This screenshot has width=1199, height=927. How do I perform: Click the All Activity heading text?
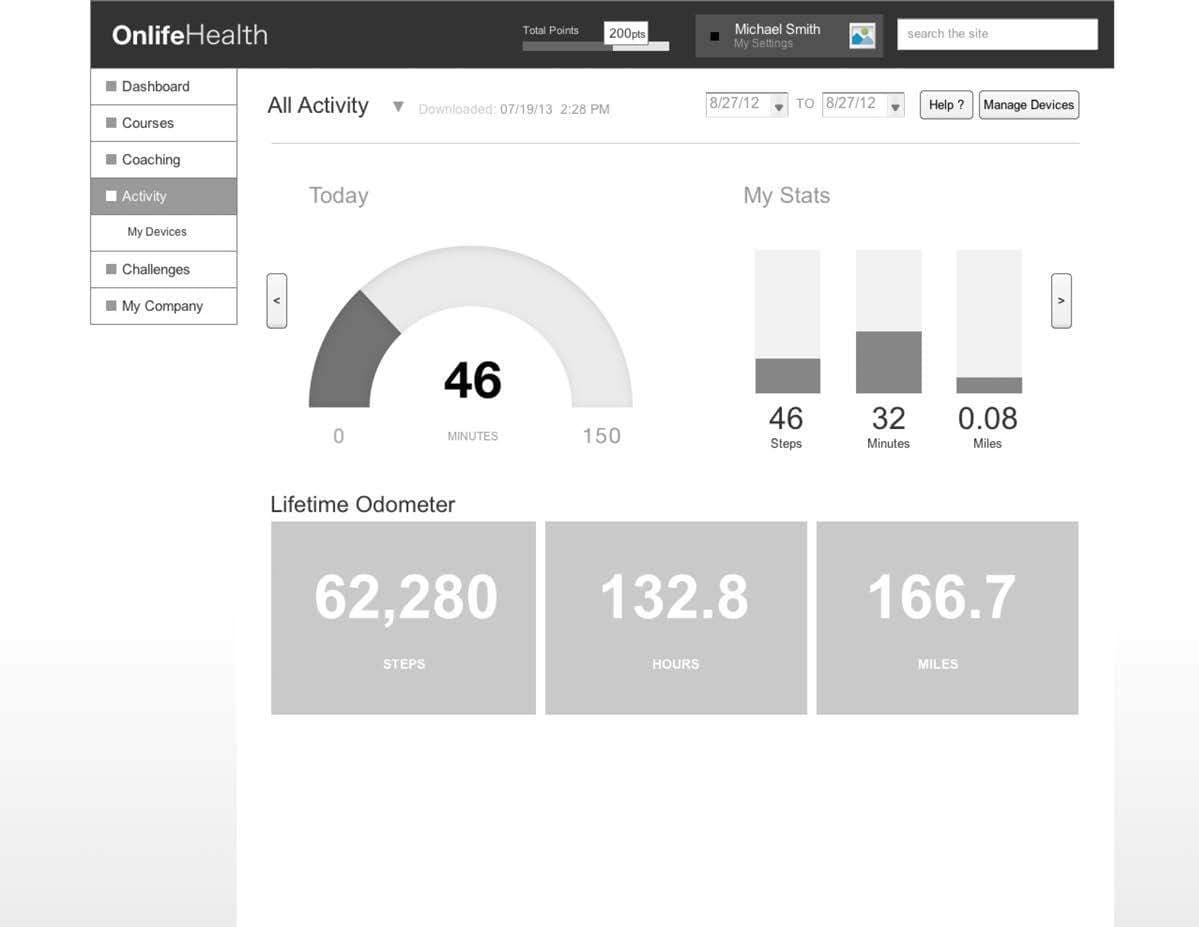[318, 106]
